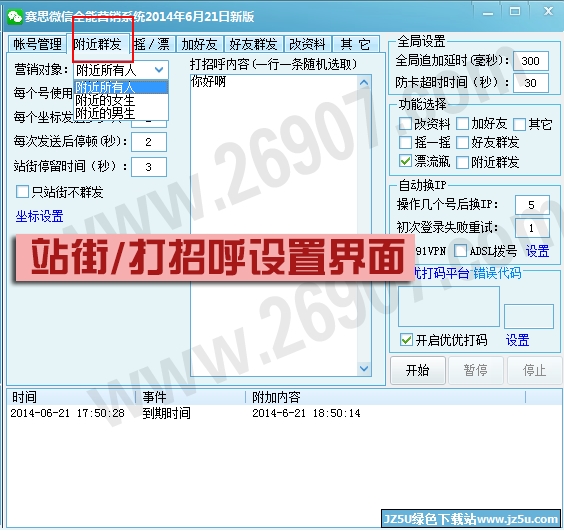
Task: Click the 暂停 button
Action: click(476, 370)
